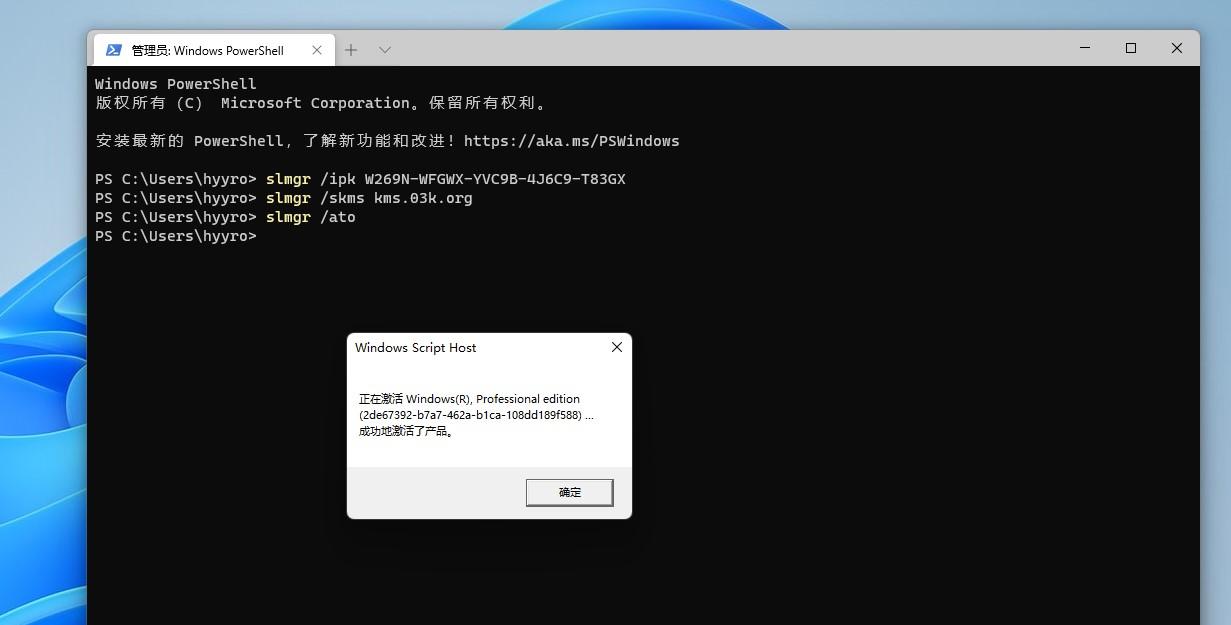Viewport: 1231px width, 625px height.
Task: Click the empty PS C:\Users\hyyro> prompt line
Action: coord(176,236)
